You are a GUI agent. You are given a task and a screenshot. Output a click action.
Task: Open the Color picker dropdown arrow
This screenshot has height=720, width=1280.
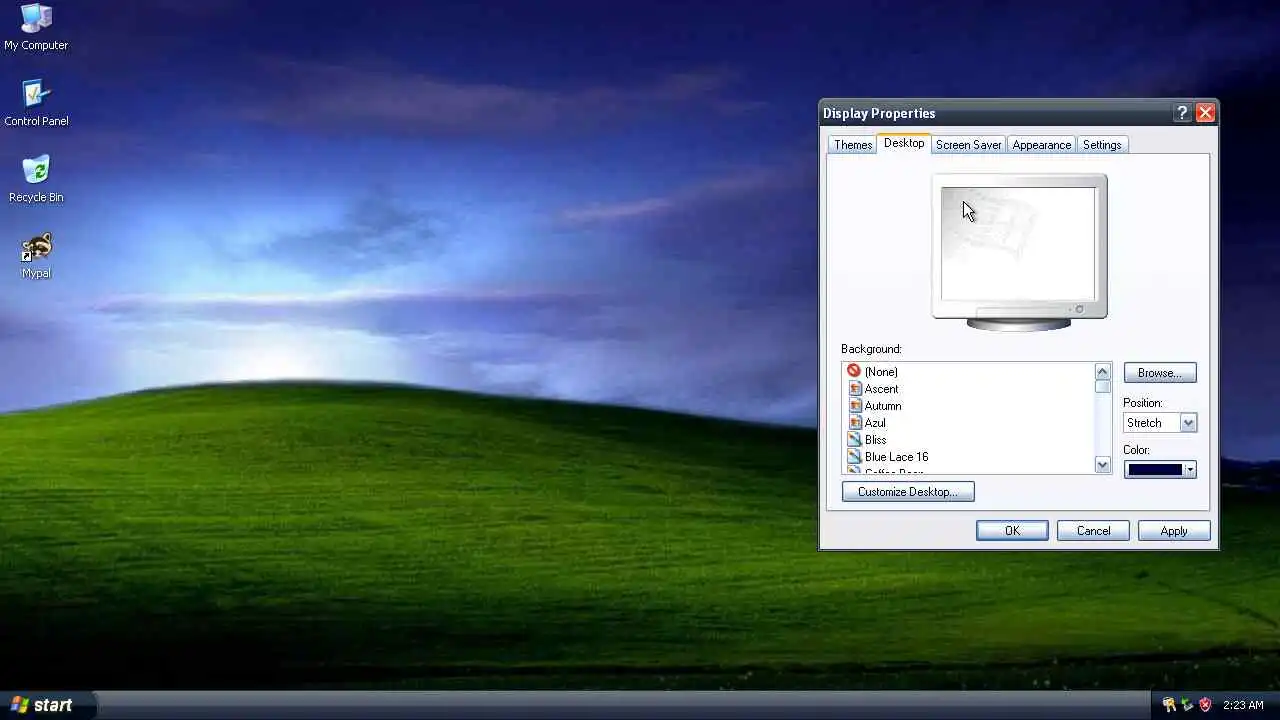pyautogui.click(x=1189, y=470)
